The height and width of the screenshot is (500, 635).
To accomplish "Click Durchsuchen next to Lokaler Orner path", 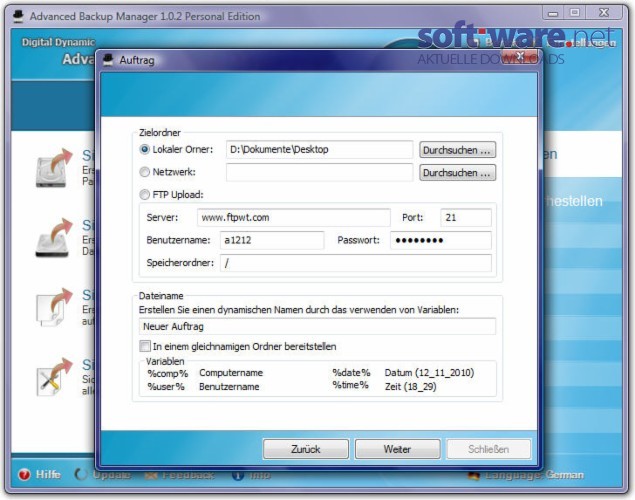I will pyautogui.click(x=457, y=150).
